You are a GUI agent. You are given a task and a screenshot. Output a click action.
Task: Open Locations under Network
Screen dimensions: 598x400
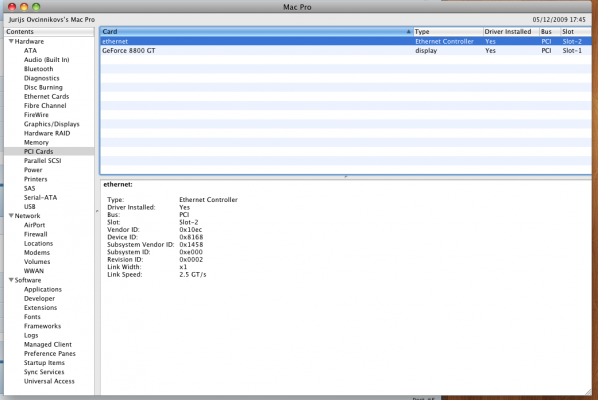click(x=38, y=243)
